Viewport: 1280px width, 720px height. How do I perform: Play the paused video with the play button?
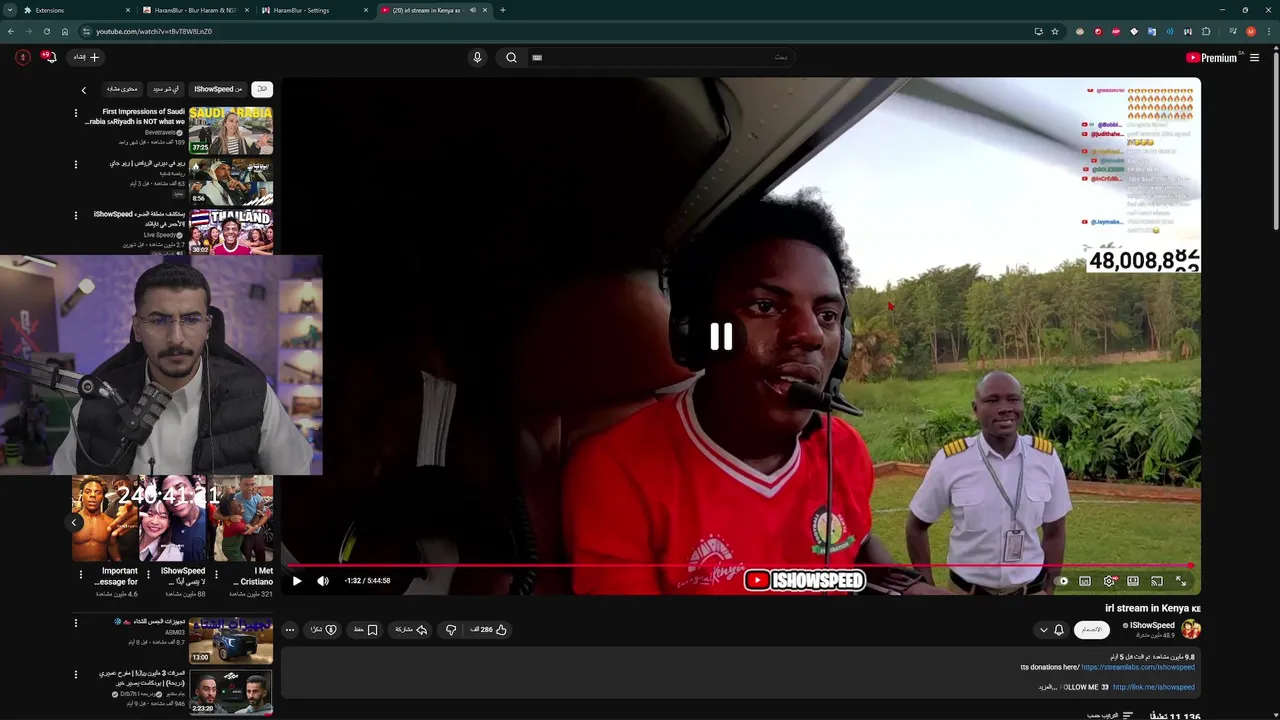click(x=297, y=581)
